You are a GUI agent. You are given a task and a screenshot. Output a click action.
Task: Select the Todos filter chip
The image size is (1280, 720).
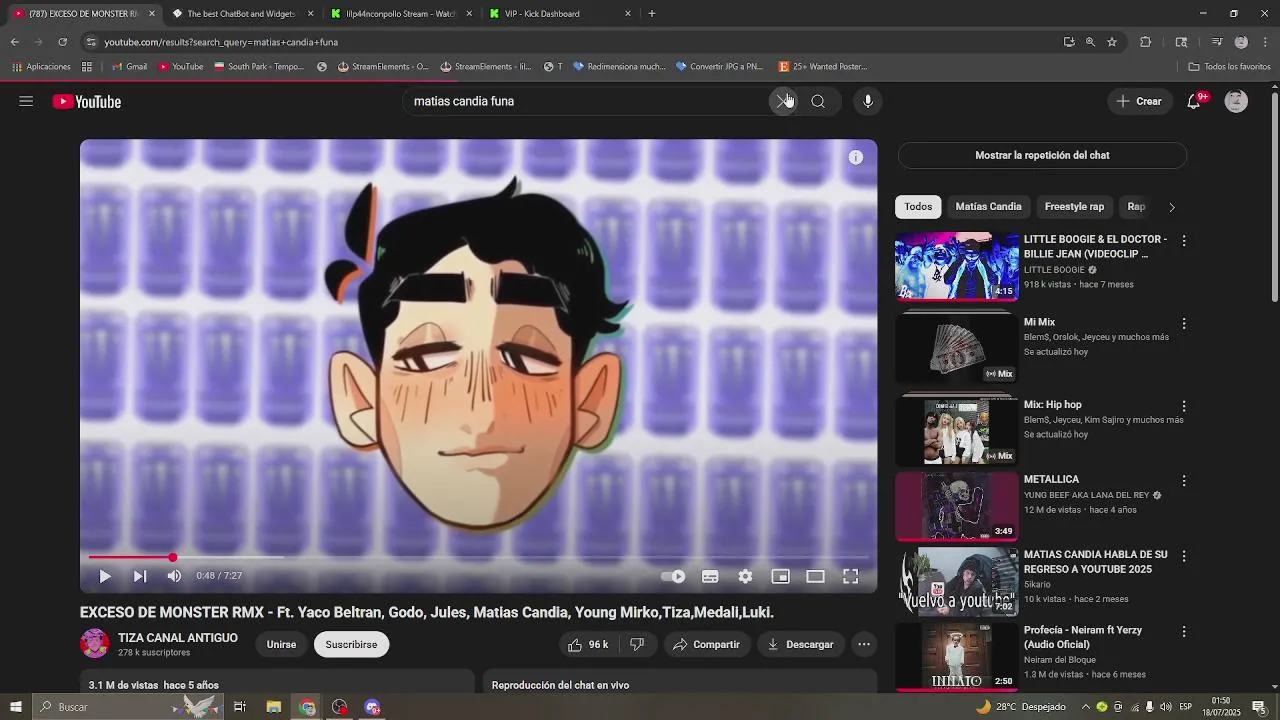point(918,207)
